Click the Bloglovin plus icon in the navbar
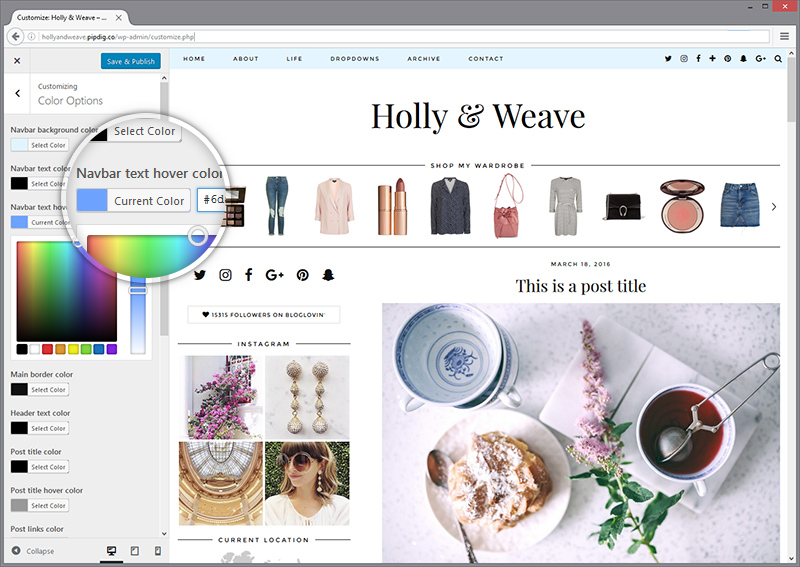The height and width of the screenshot is (567, 800). pos(712,59)
